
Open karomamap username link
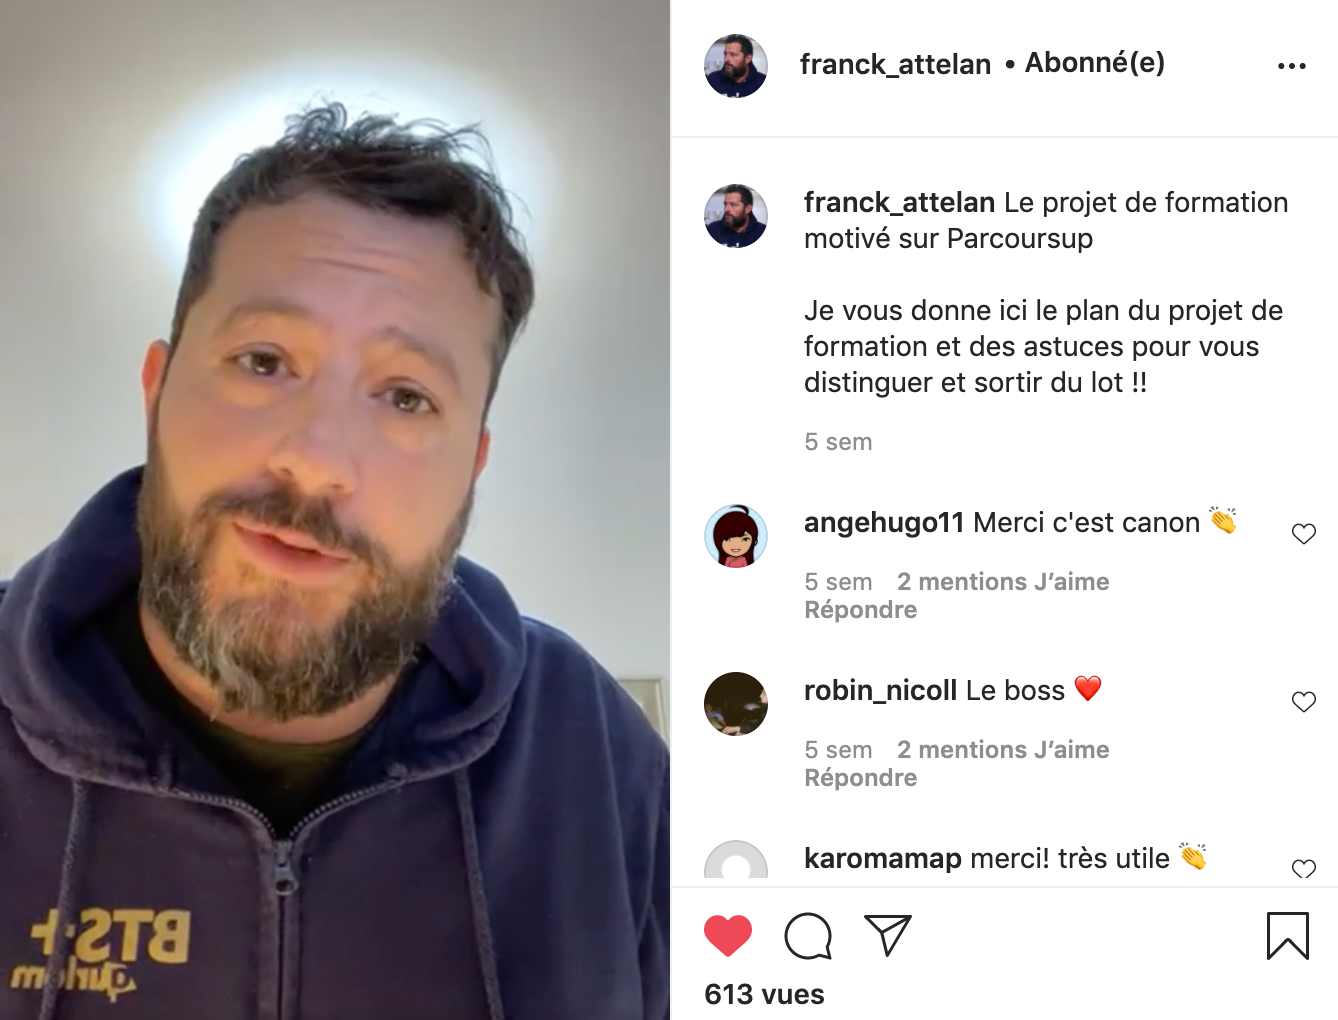pos(883,859)
